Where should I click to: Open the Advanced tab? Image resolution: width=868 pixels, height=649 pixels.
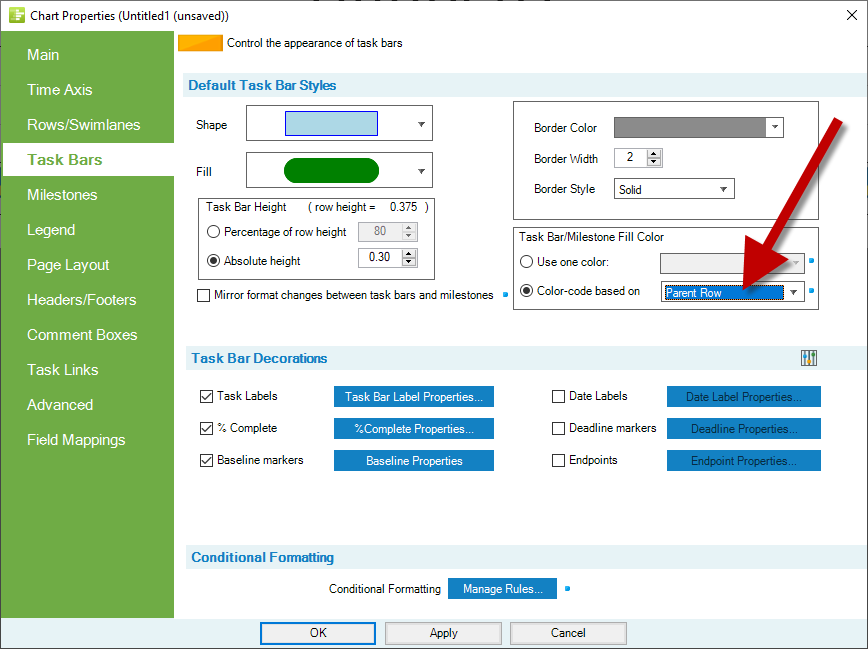point(60,405)
